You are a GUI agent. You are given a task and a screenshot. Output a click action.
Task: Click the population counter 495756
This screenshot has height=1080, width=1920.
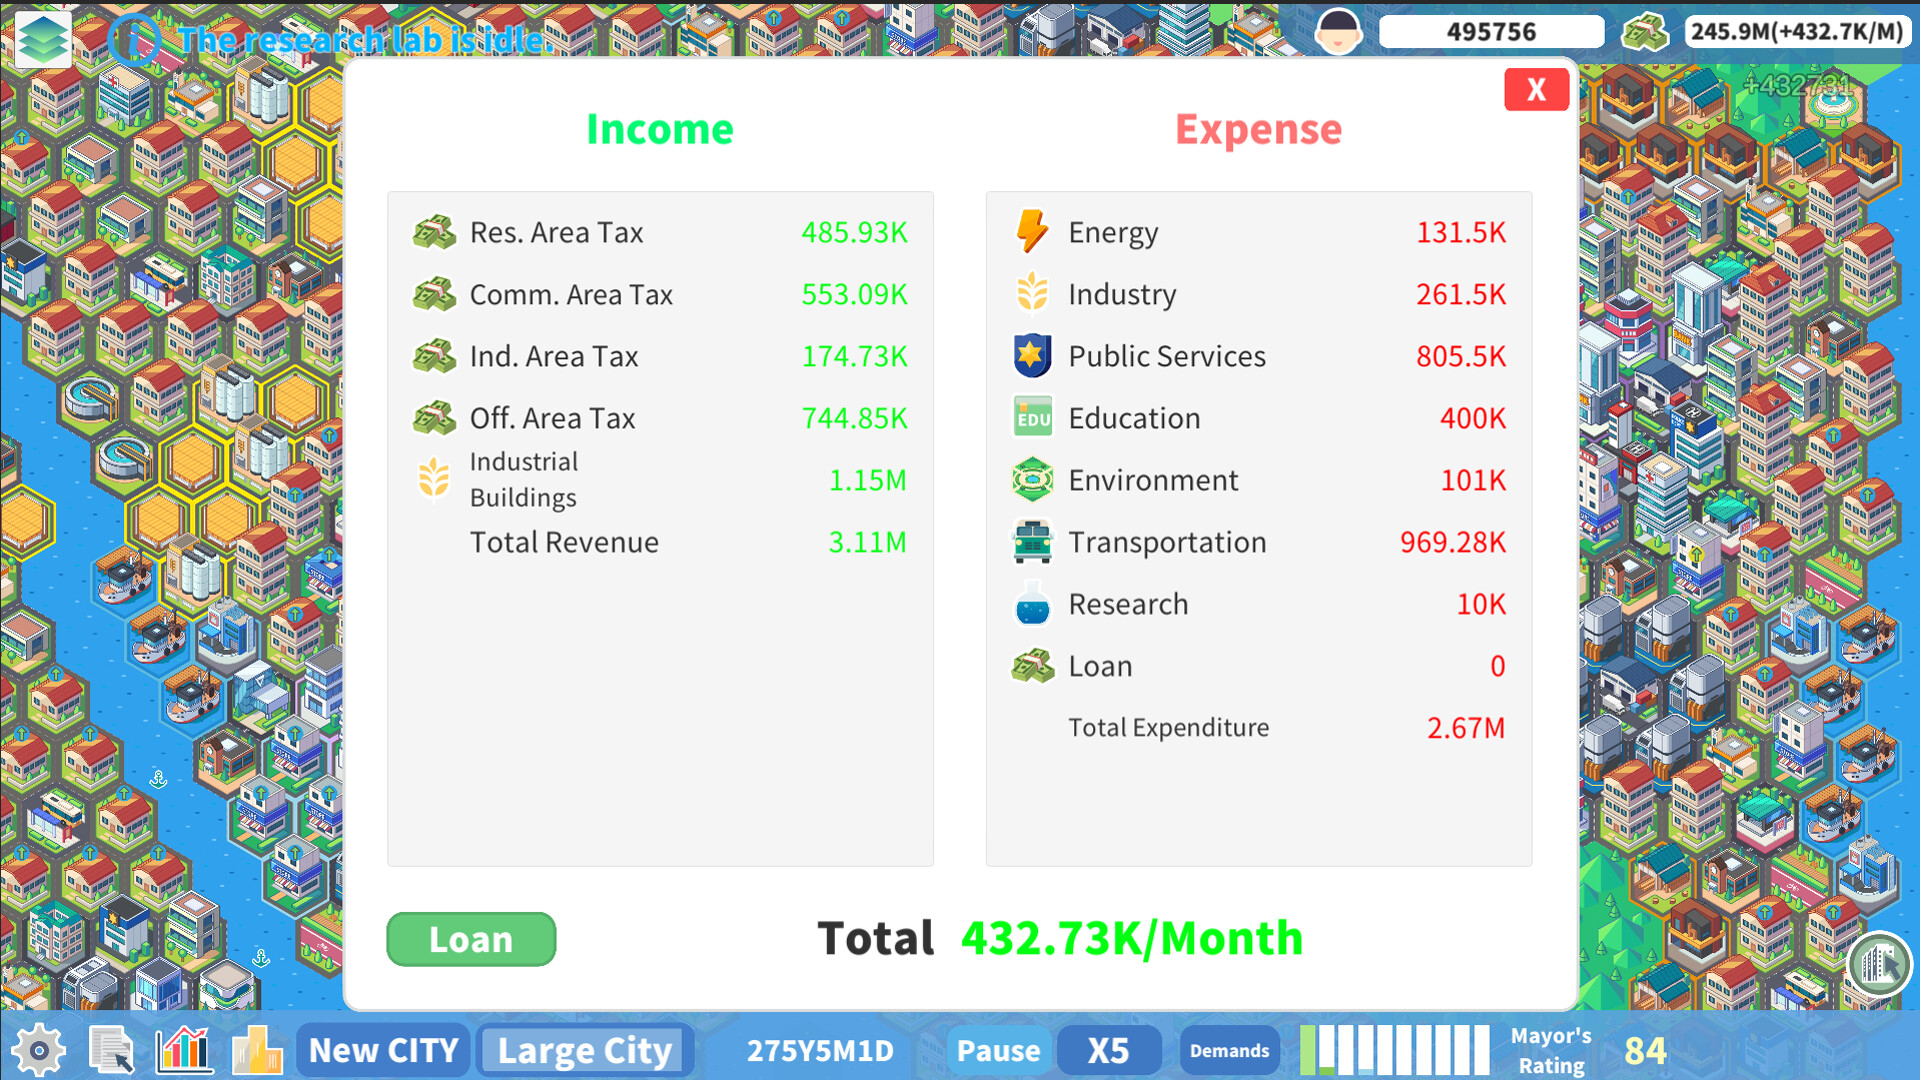(x=1491, y=31)
